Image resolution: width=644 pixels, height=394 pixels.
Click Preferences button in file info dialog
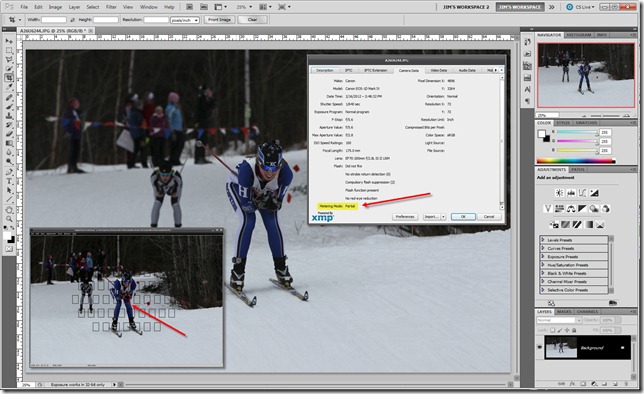tap(405, 217)
